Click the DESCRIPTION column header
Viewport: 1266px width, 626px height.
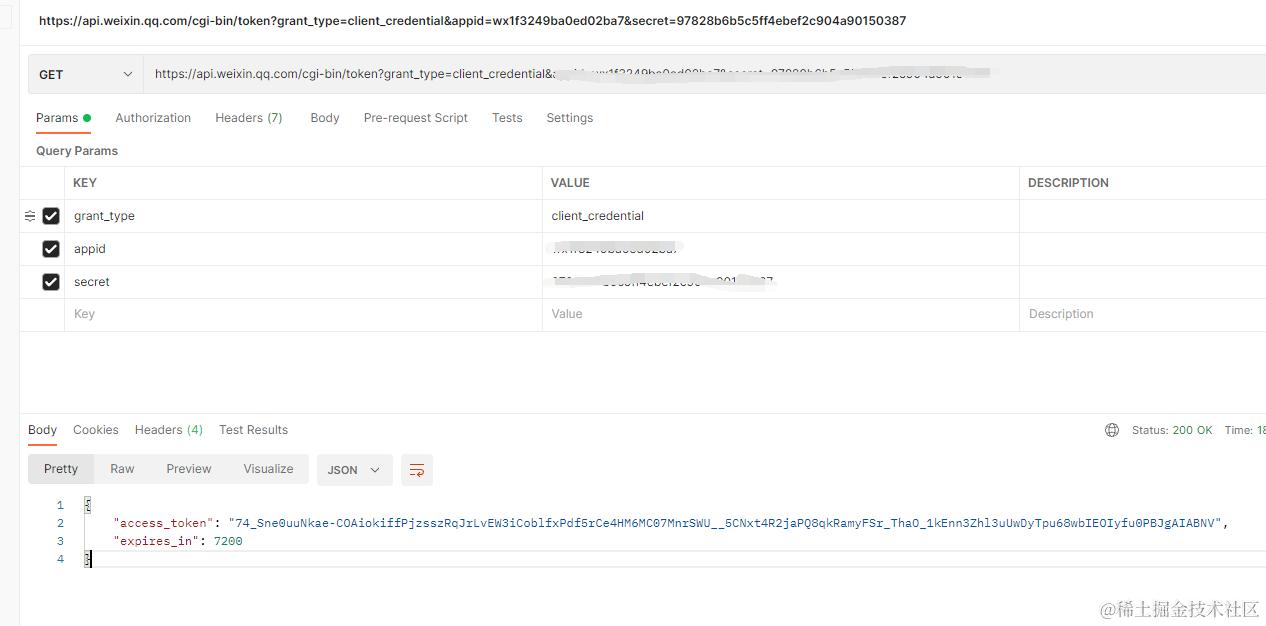pos(1069,183)
